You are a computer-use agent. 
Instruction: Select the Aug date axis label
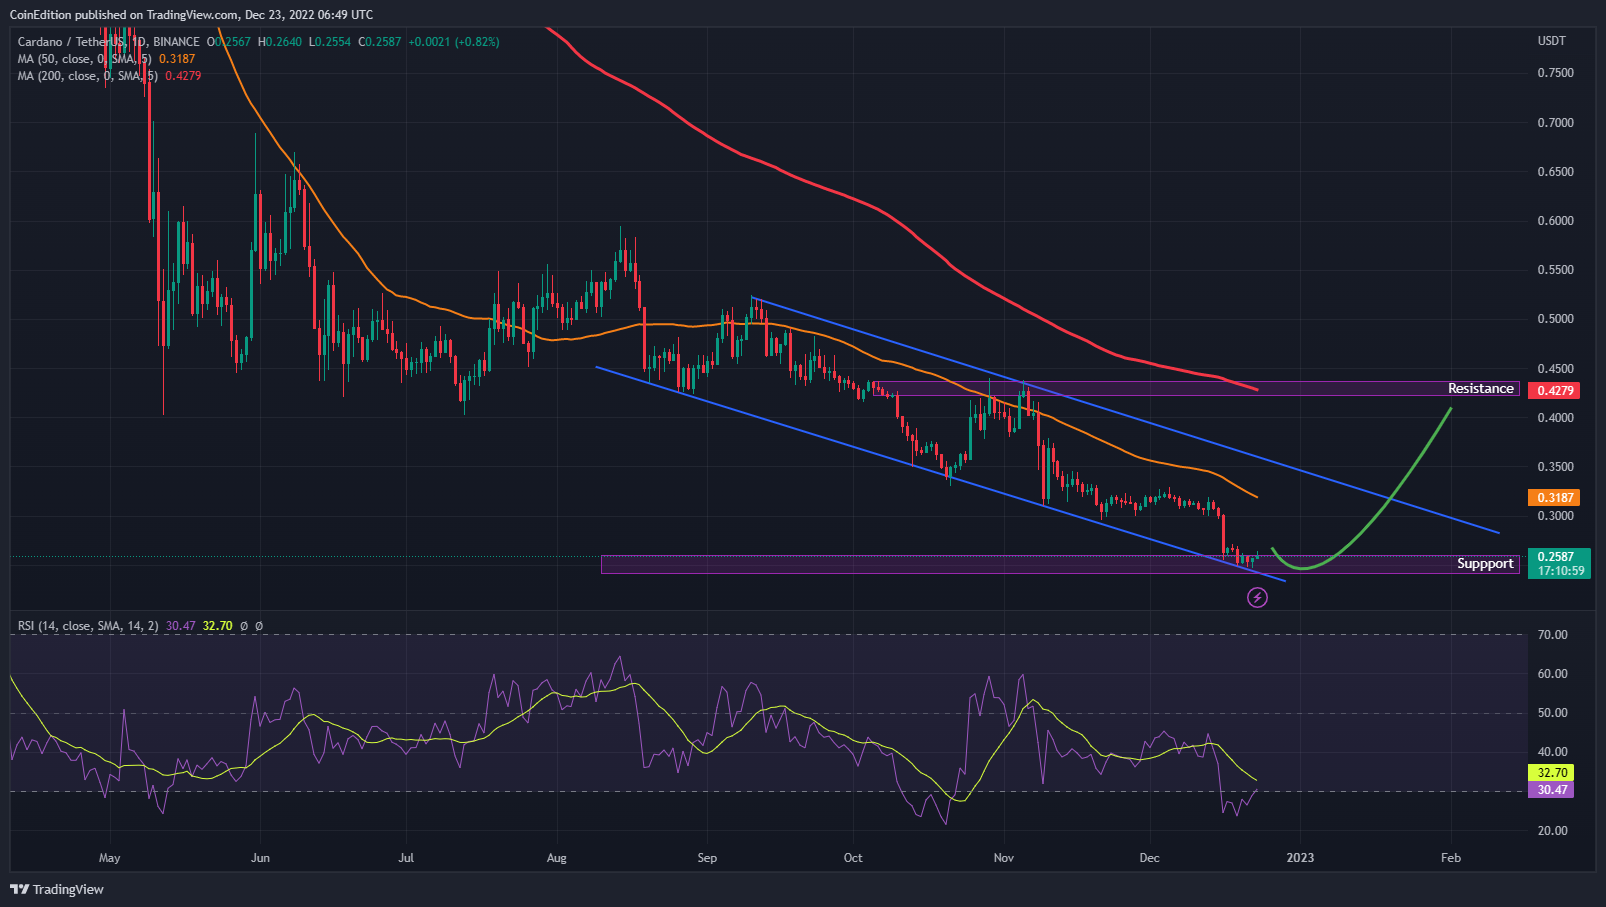pyautogui.click(x=557, y=858)
